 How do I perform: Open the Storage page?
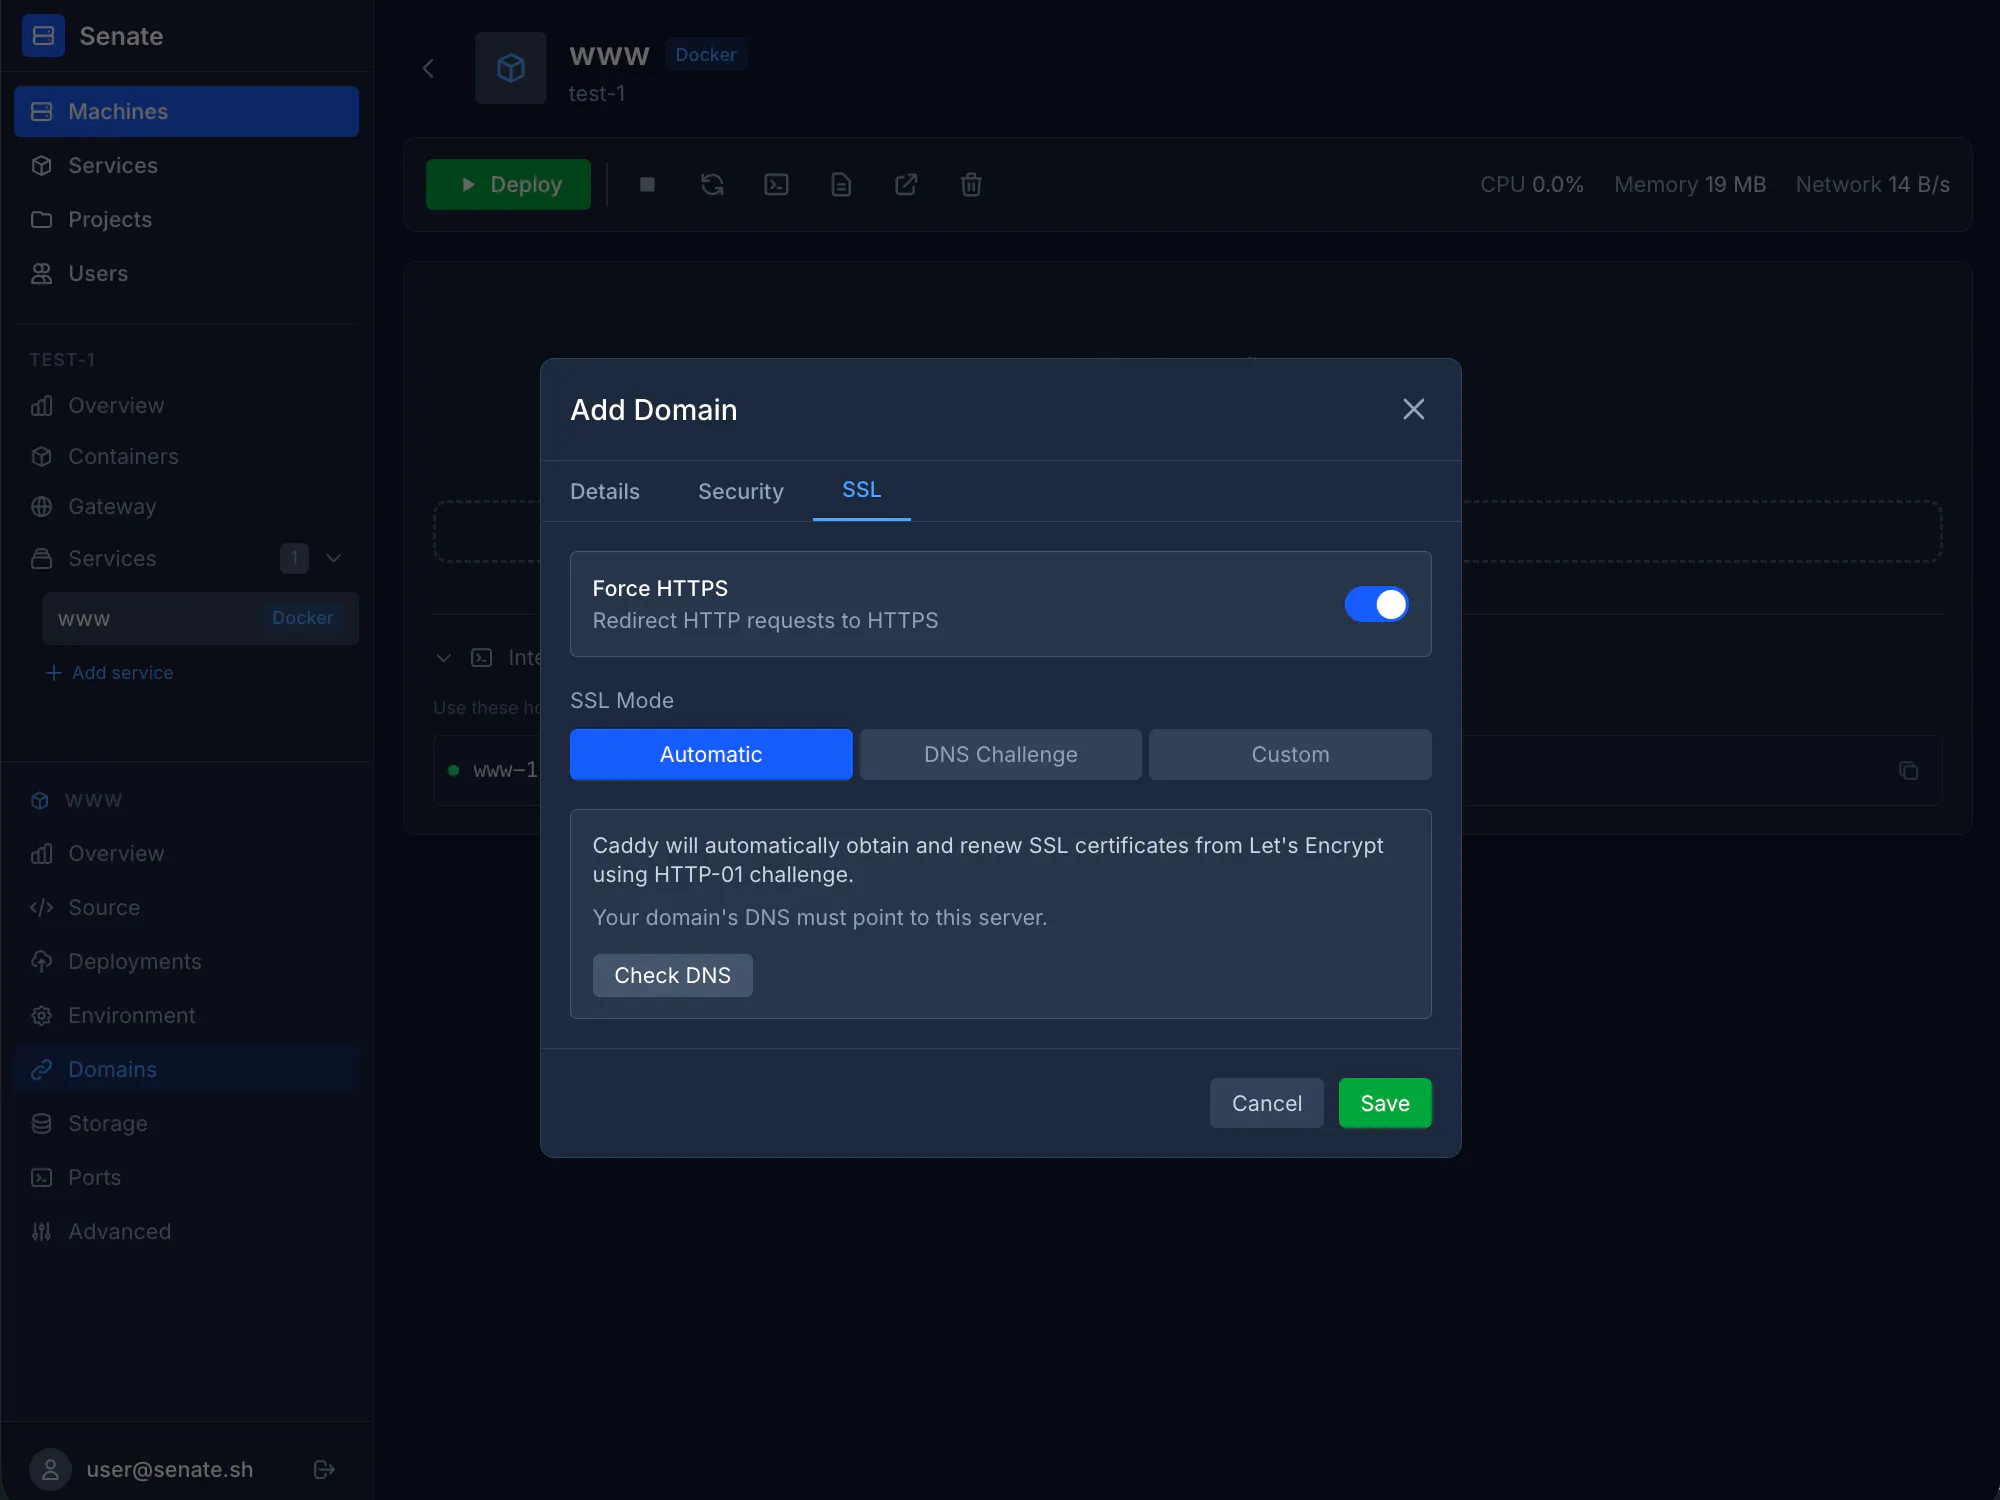pos(186,1123)
